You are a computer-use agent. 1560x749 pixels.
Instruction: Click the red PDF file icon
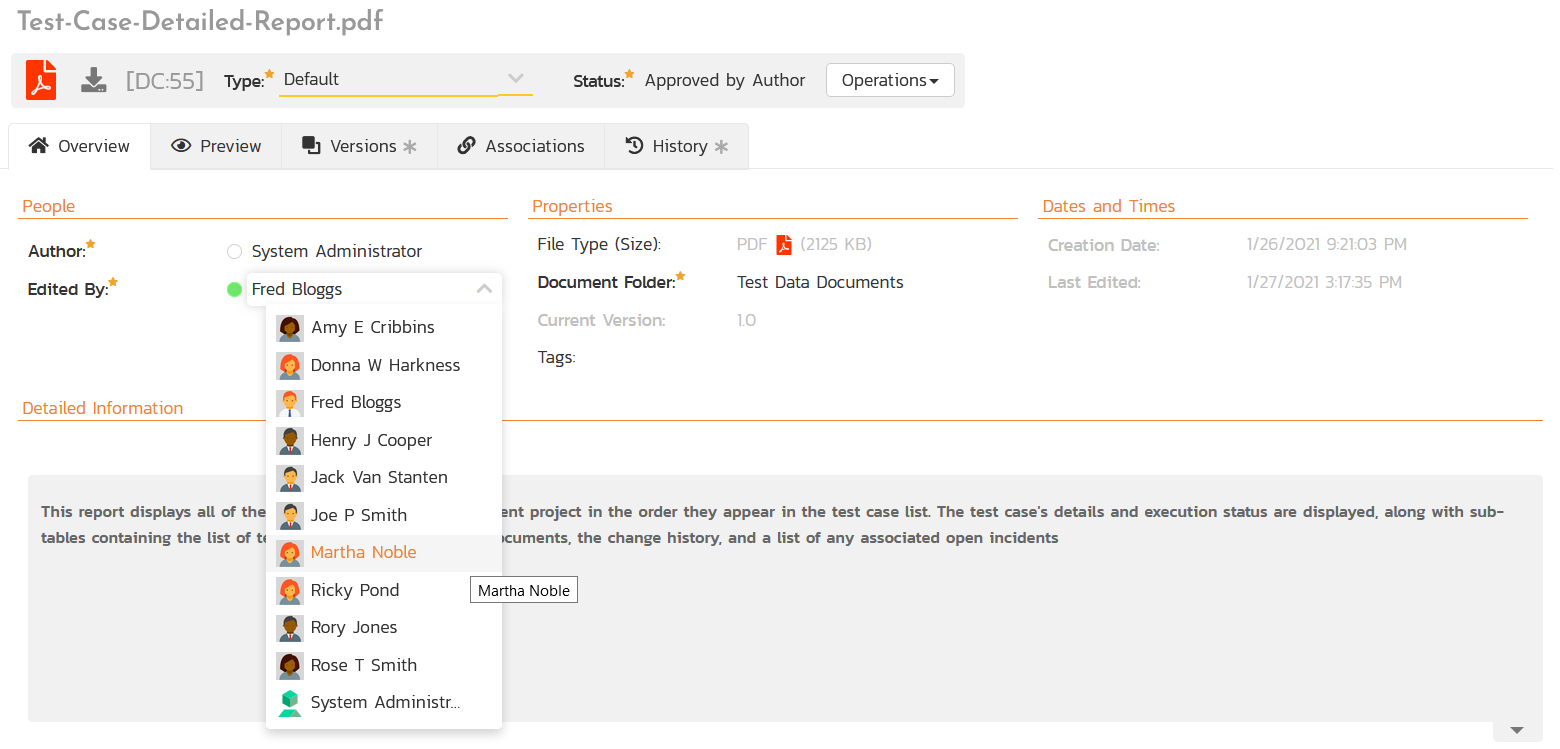pos(41,80)
